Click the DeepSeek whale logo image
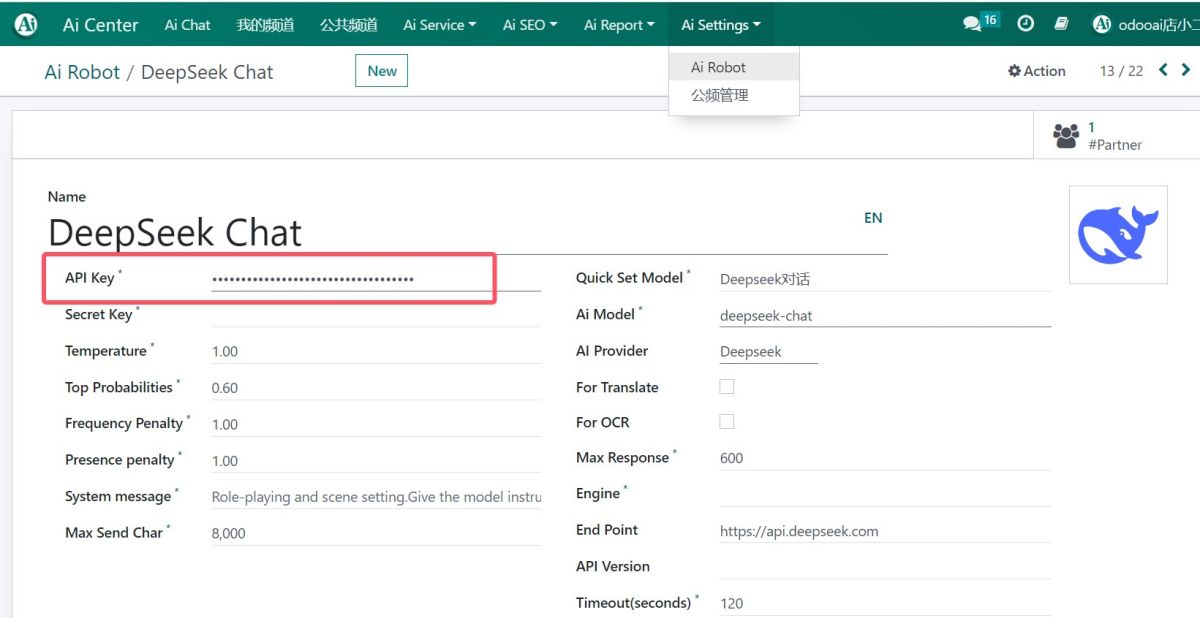 coord(1117,234)
